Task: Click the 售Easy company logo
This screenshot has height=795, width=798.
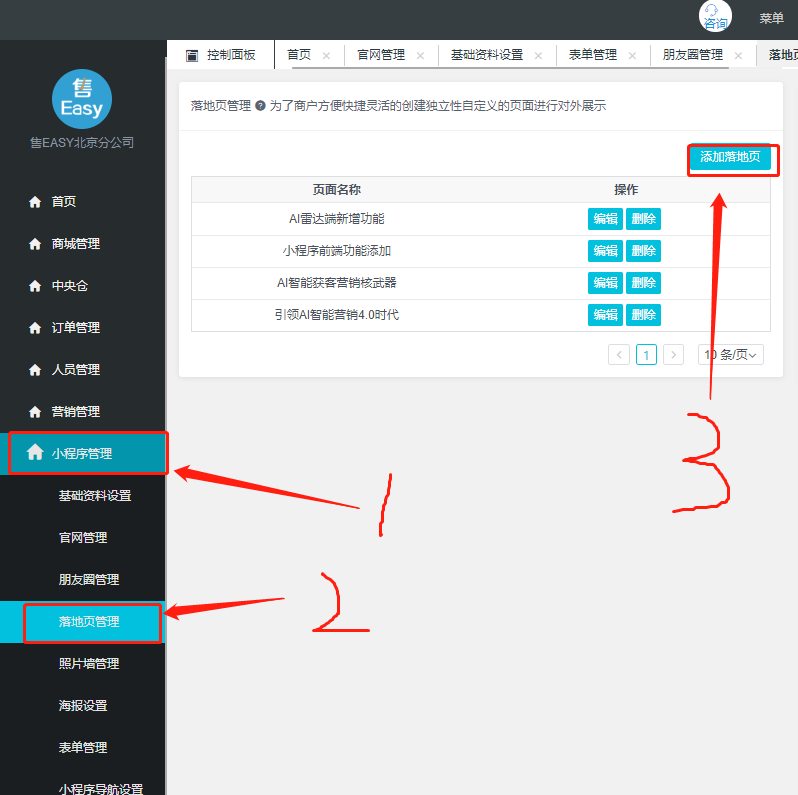Action: click(x=82, y=99)
